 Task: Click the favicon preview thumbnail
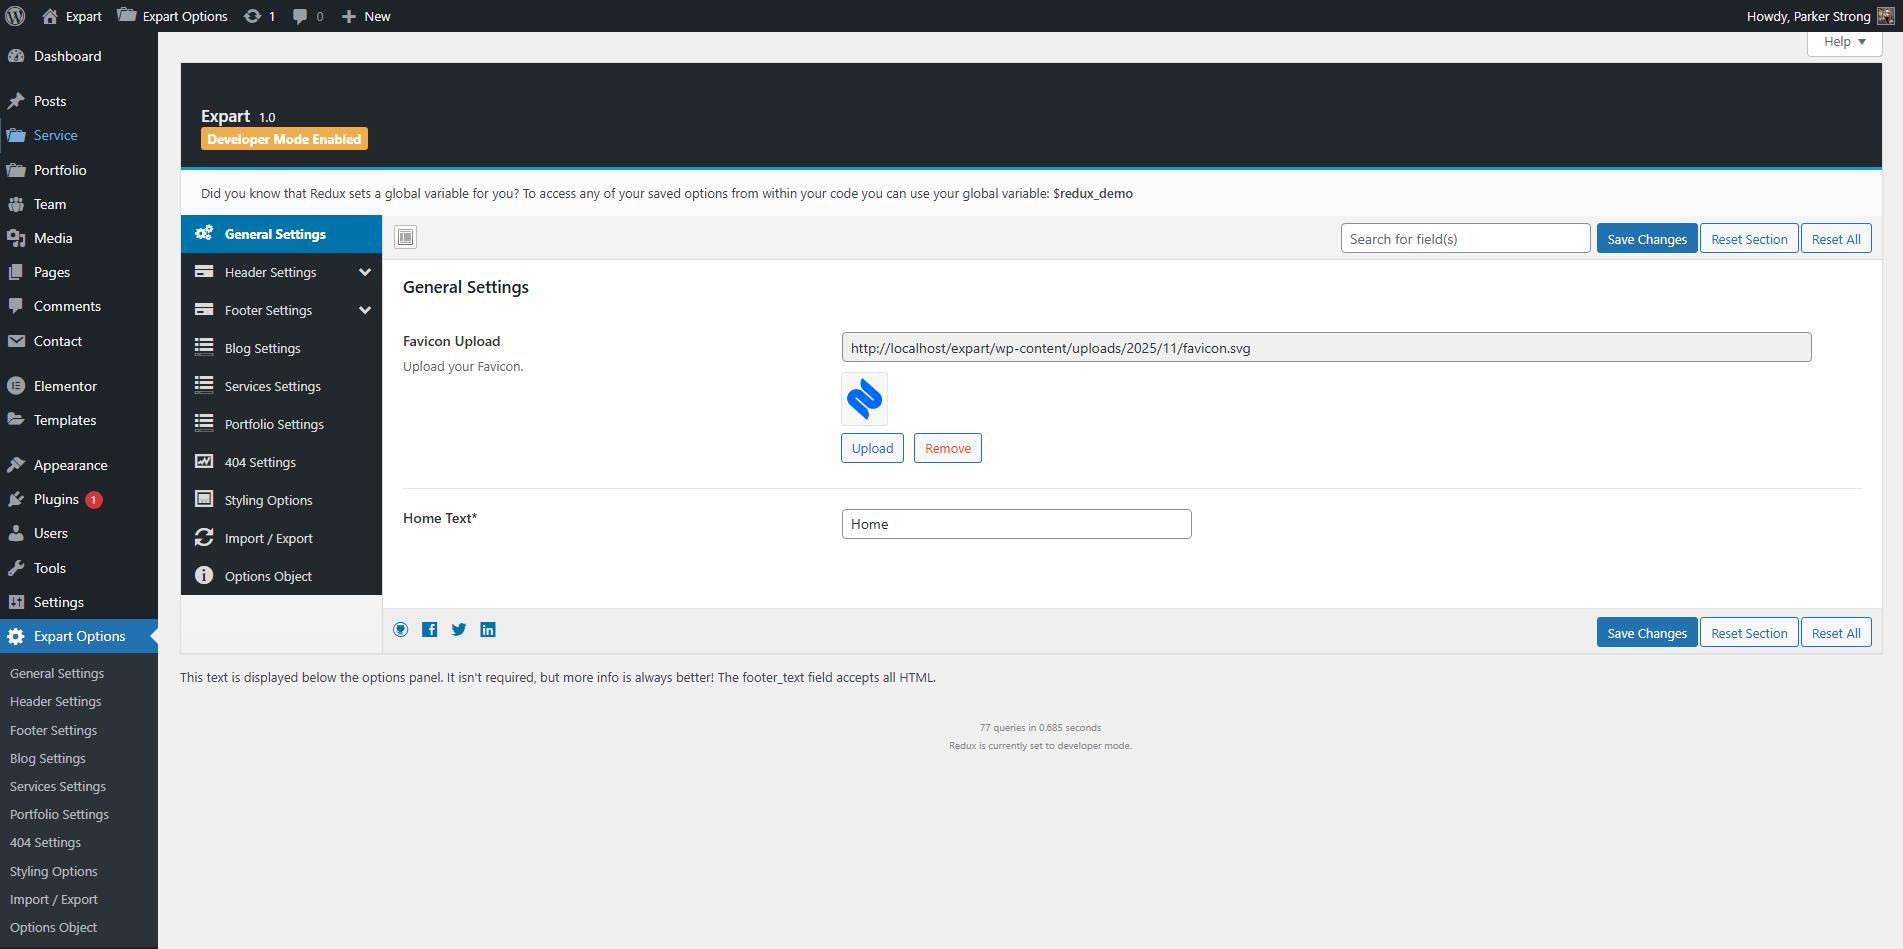tap(864, 399)
